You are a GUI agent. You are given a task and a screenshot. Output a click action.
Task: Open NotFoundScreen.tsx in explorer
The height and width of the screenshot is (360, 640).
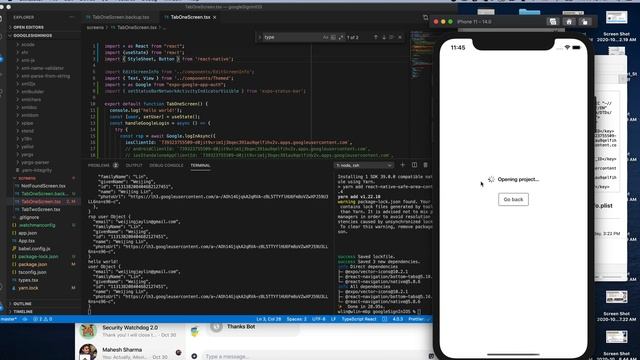coord(43,186)
